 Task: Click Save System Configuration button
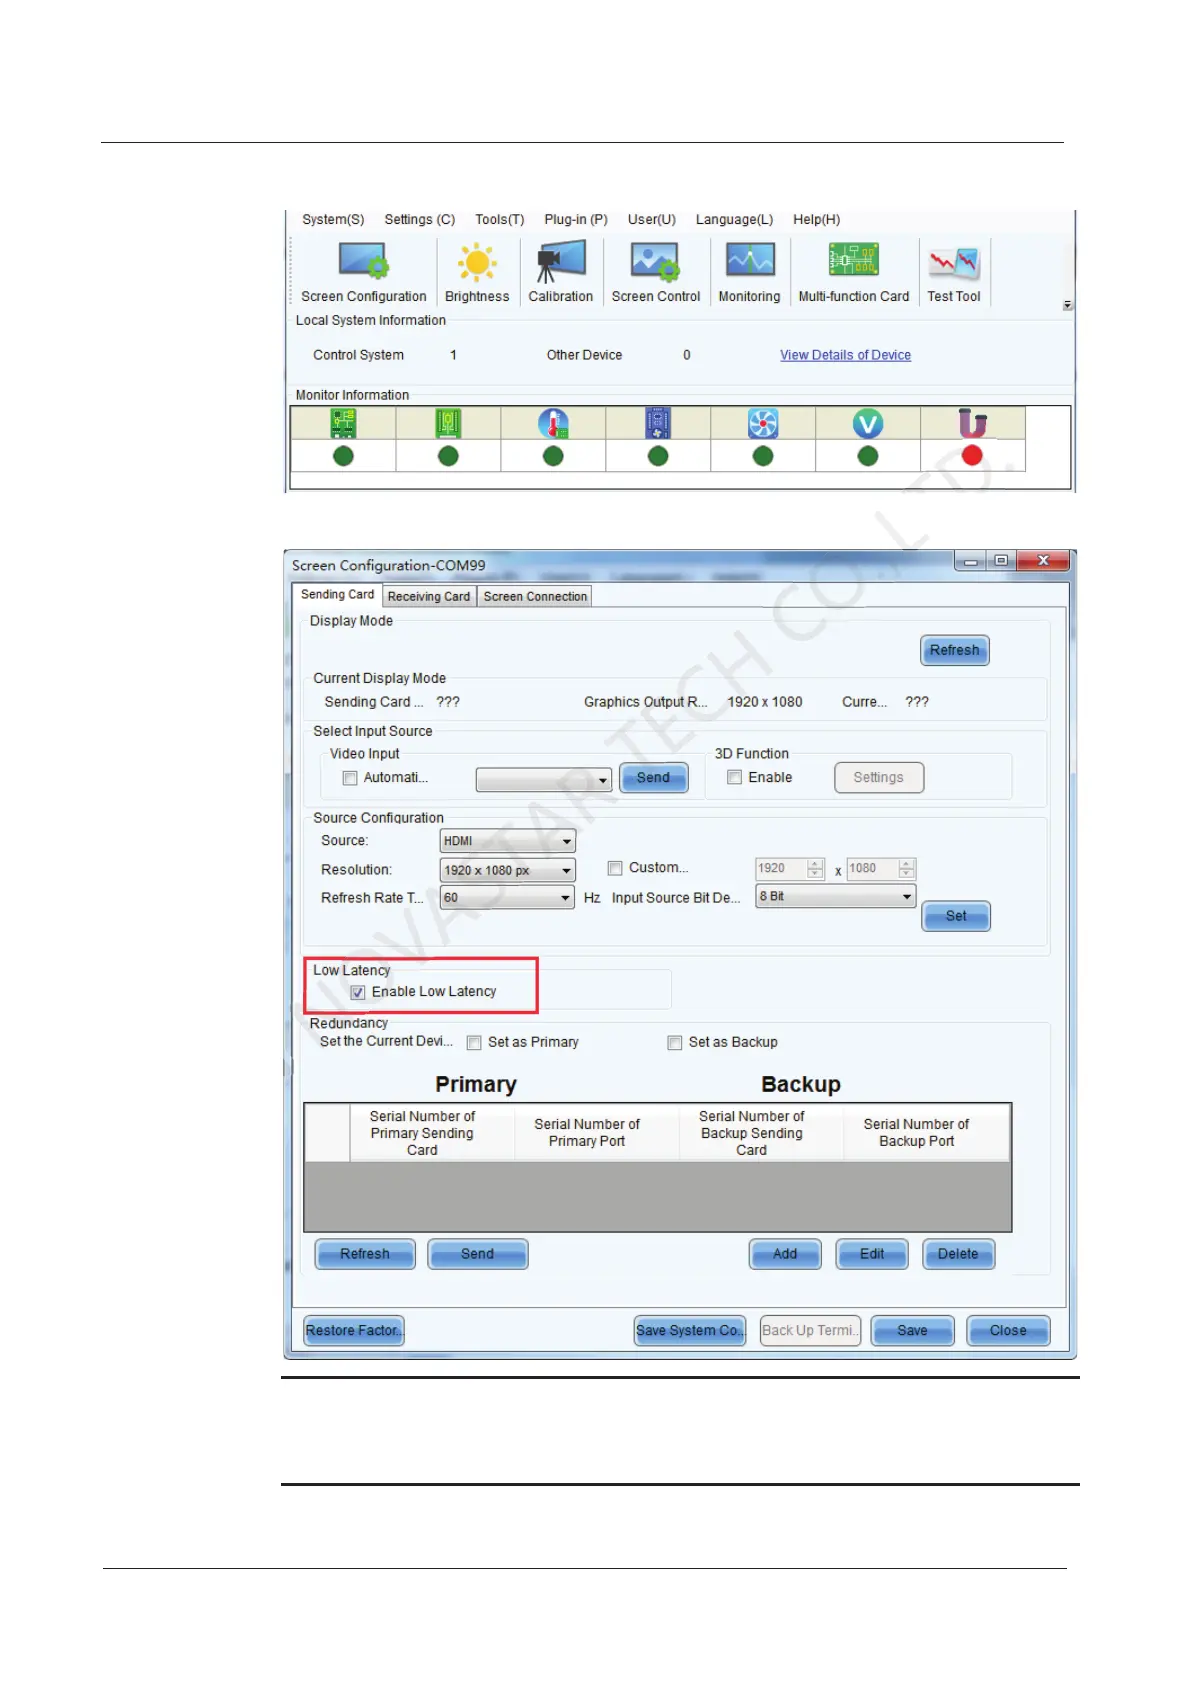(x=690, y=1331)
